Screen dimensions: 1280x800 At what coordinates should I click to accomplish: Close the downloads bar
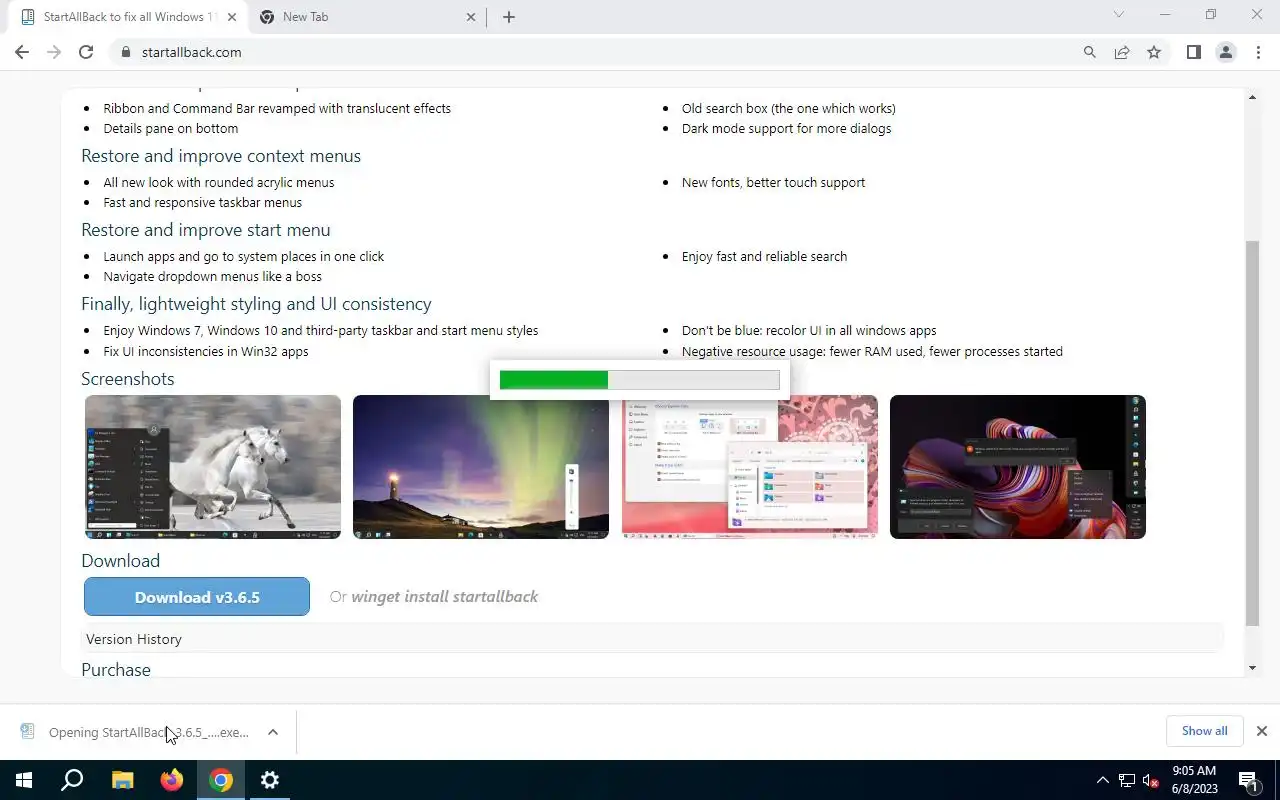[1261, 731]
